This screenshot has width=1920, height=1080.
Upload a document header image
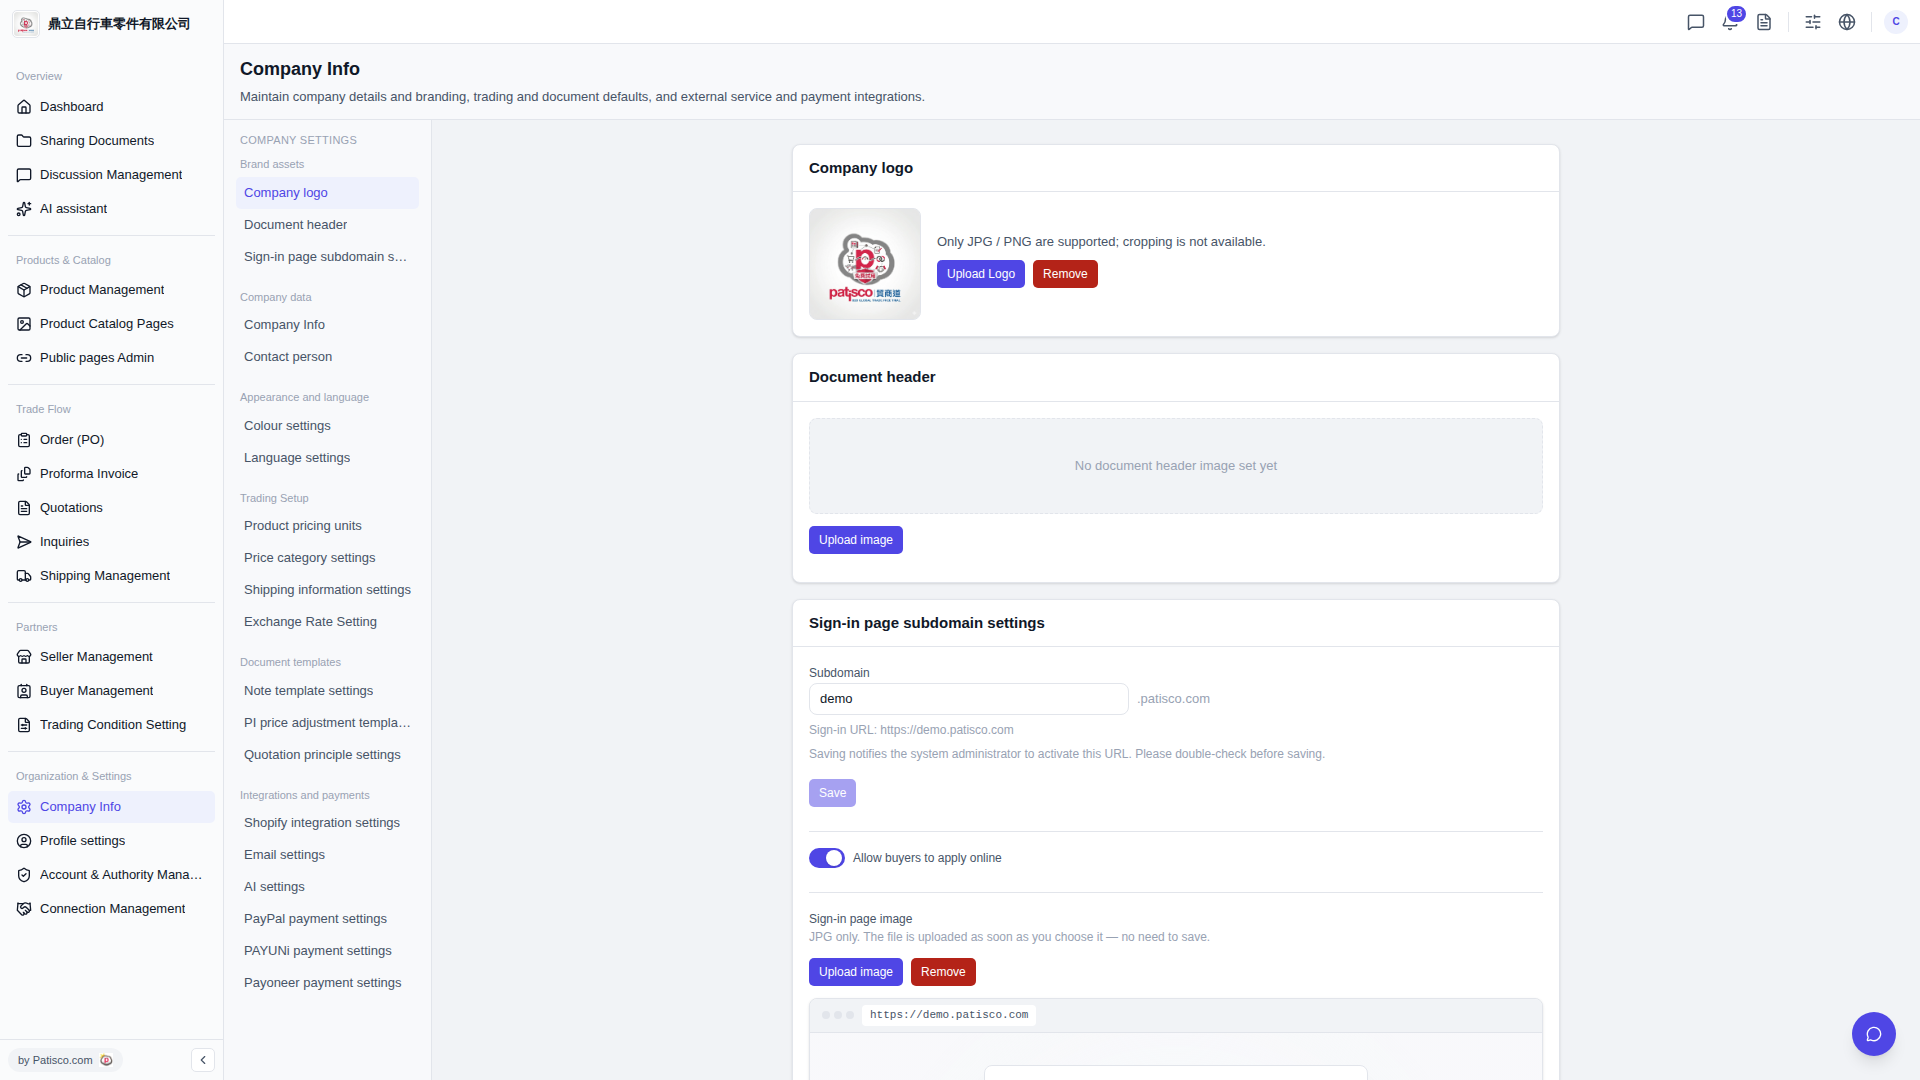(856, 540)
